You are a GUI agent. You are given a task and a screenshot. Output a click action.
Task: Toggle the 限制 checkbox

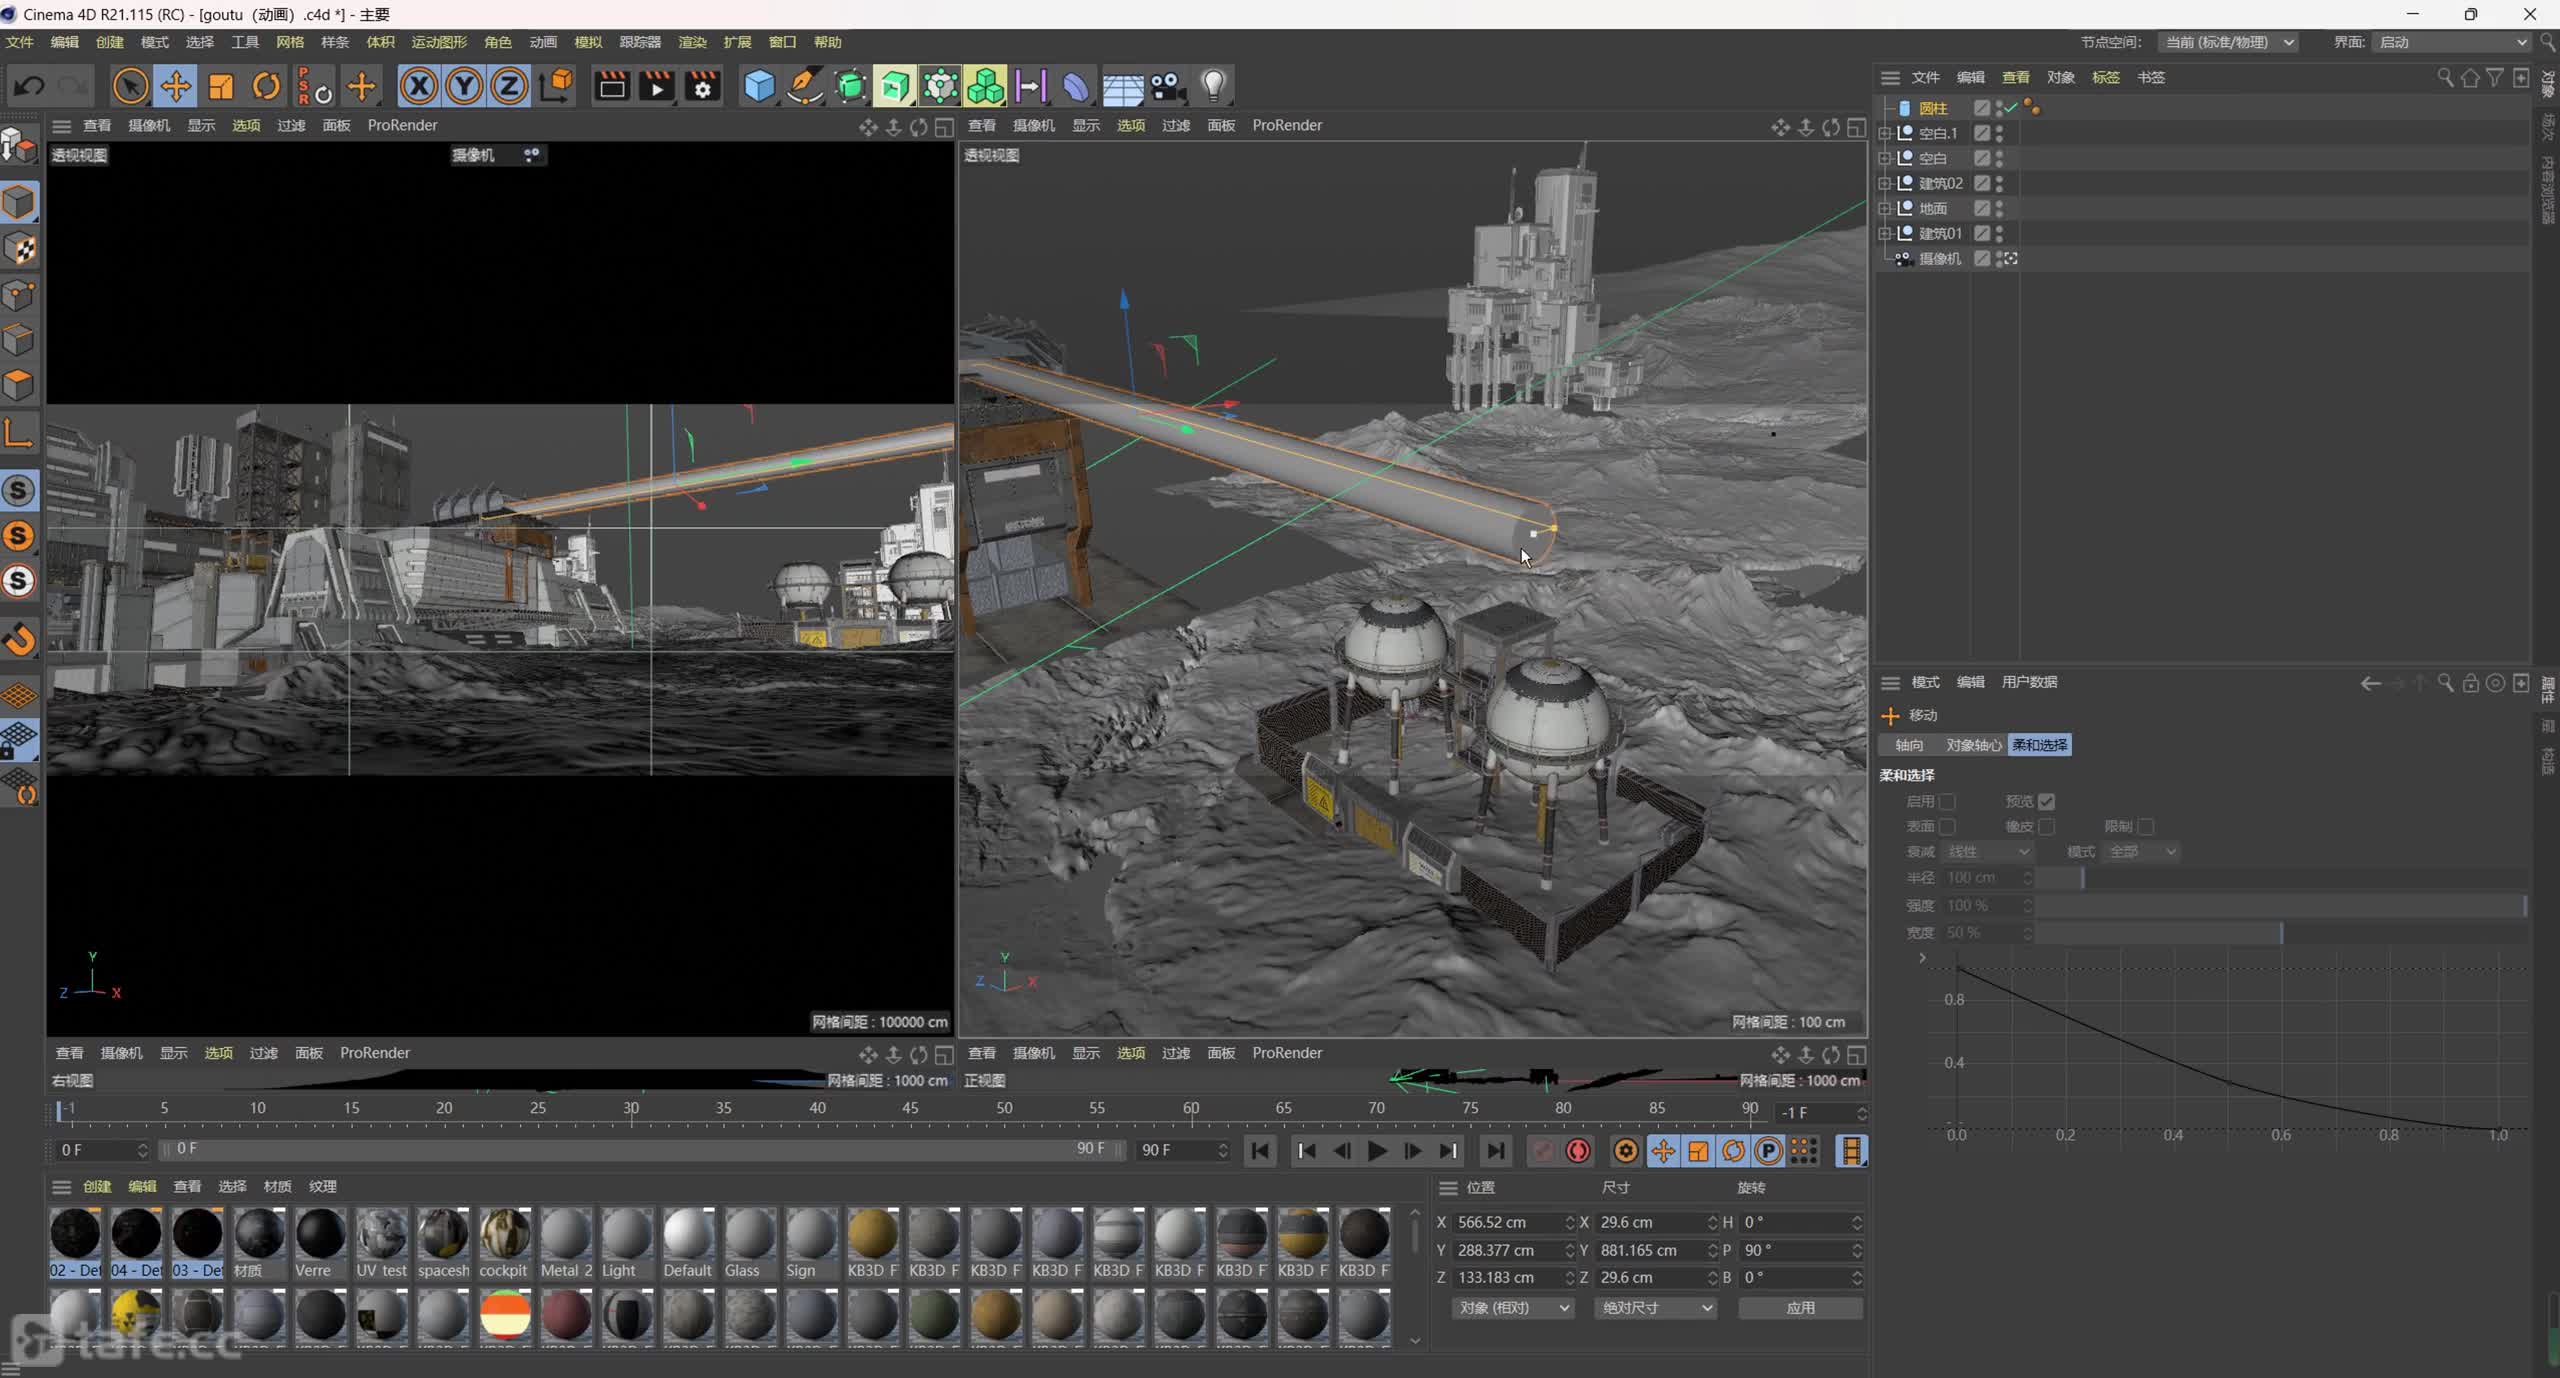click(2145, 826)
